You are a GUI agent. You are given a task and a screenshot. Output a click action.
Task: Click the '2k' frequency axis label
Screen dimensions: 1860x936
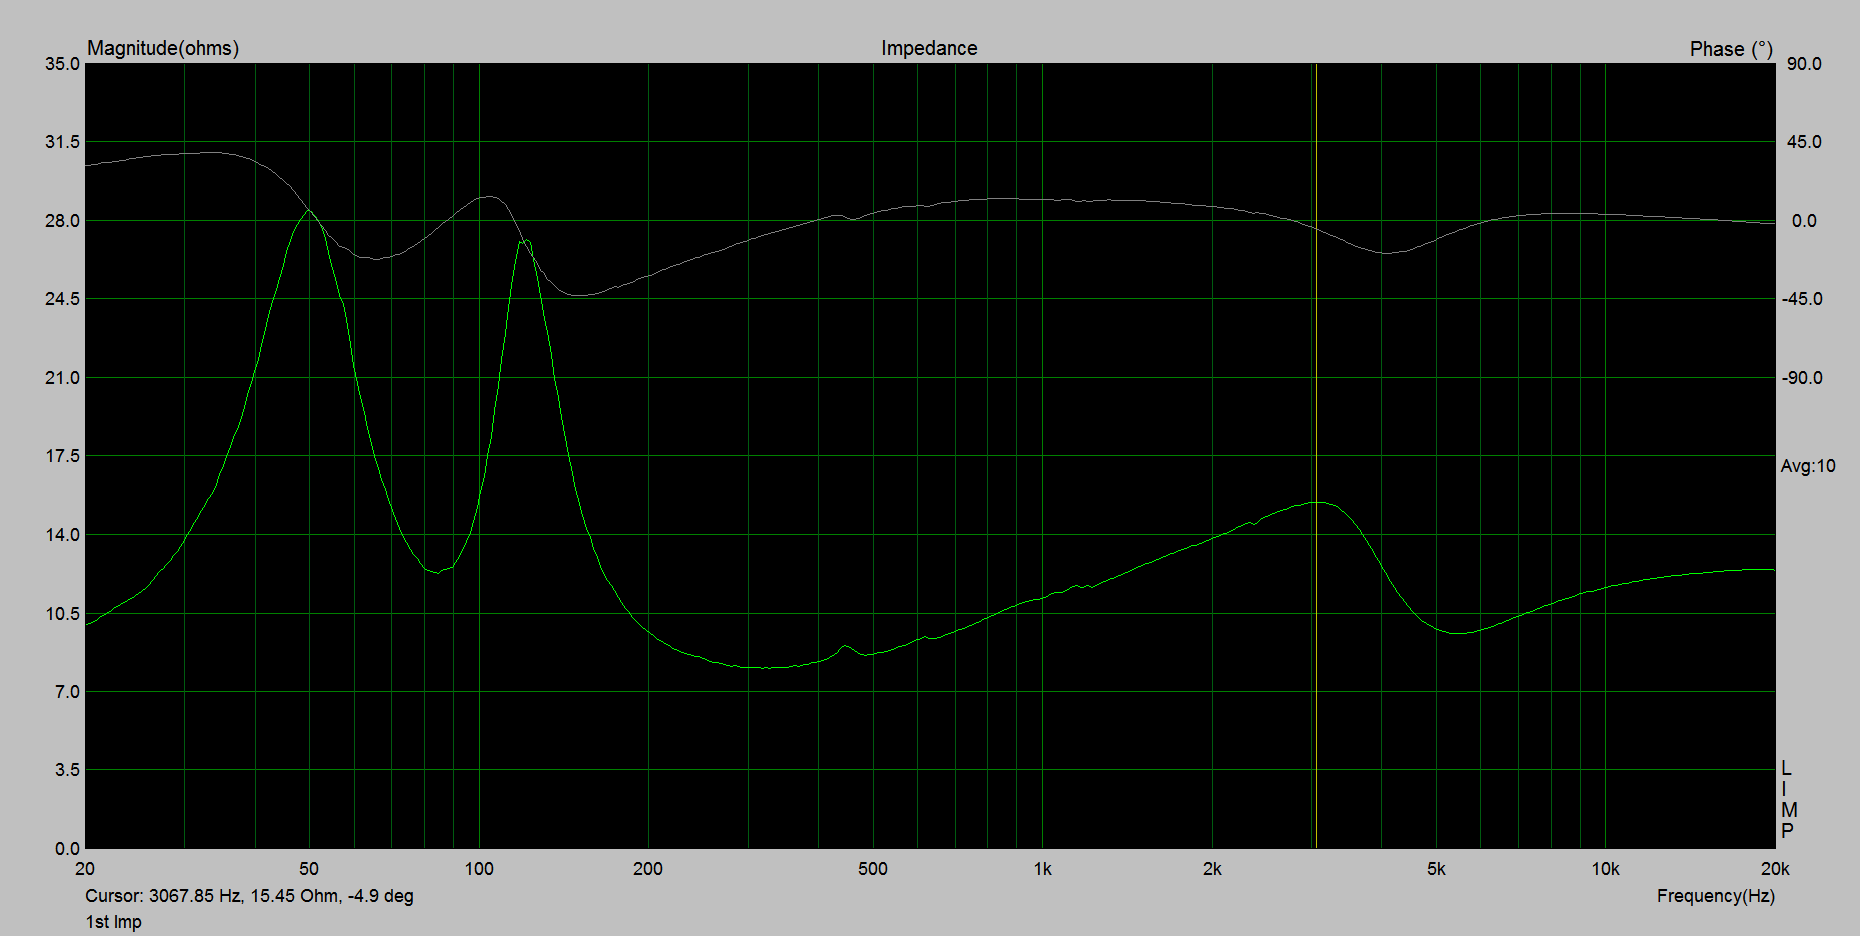pyautogui.click(x=1212, y=869)
